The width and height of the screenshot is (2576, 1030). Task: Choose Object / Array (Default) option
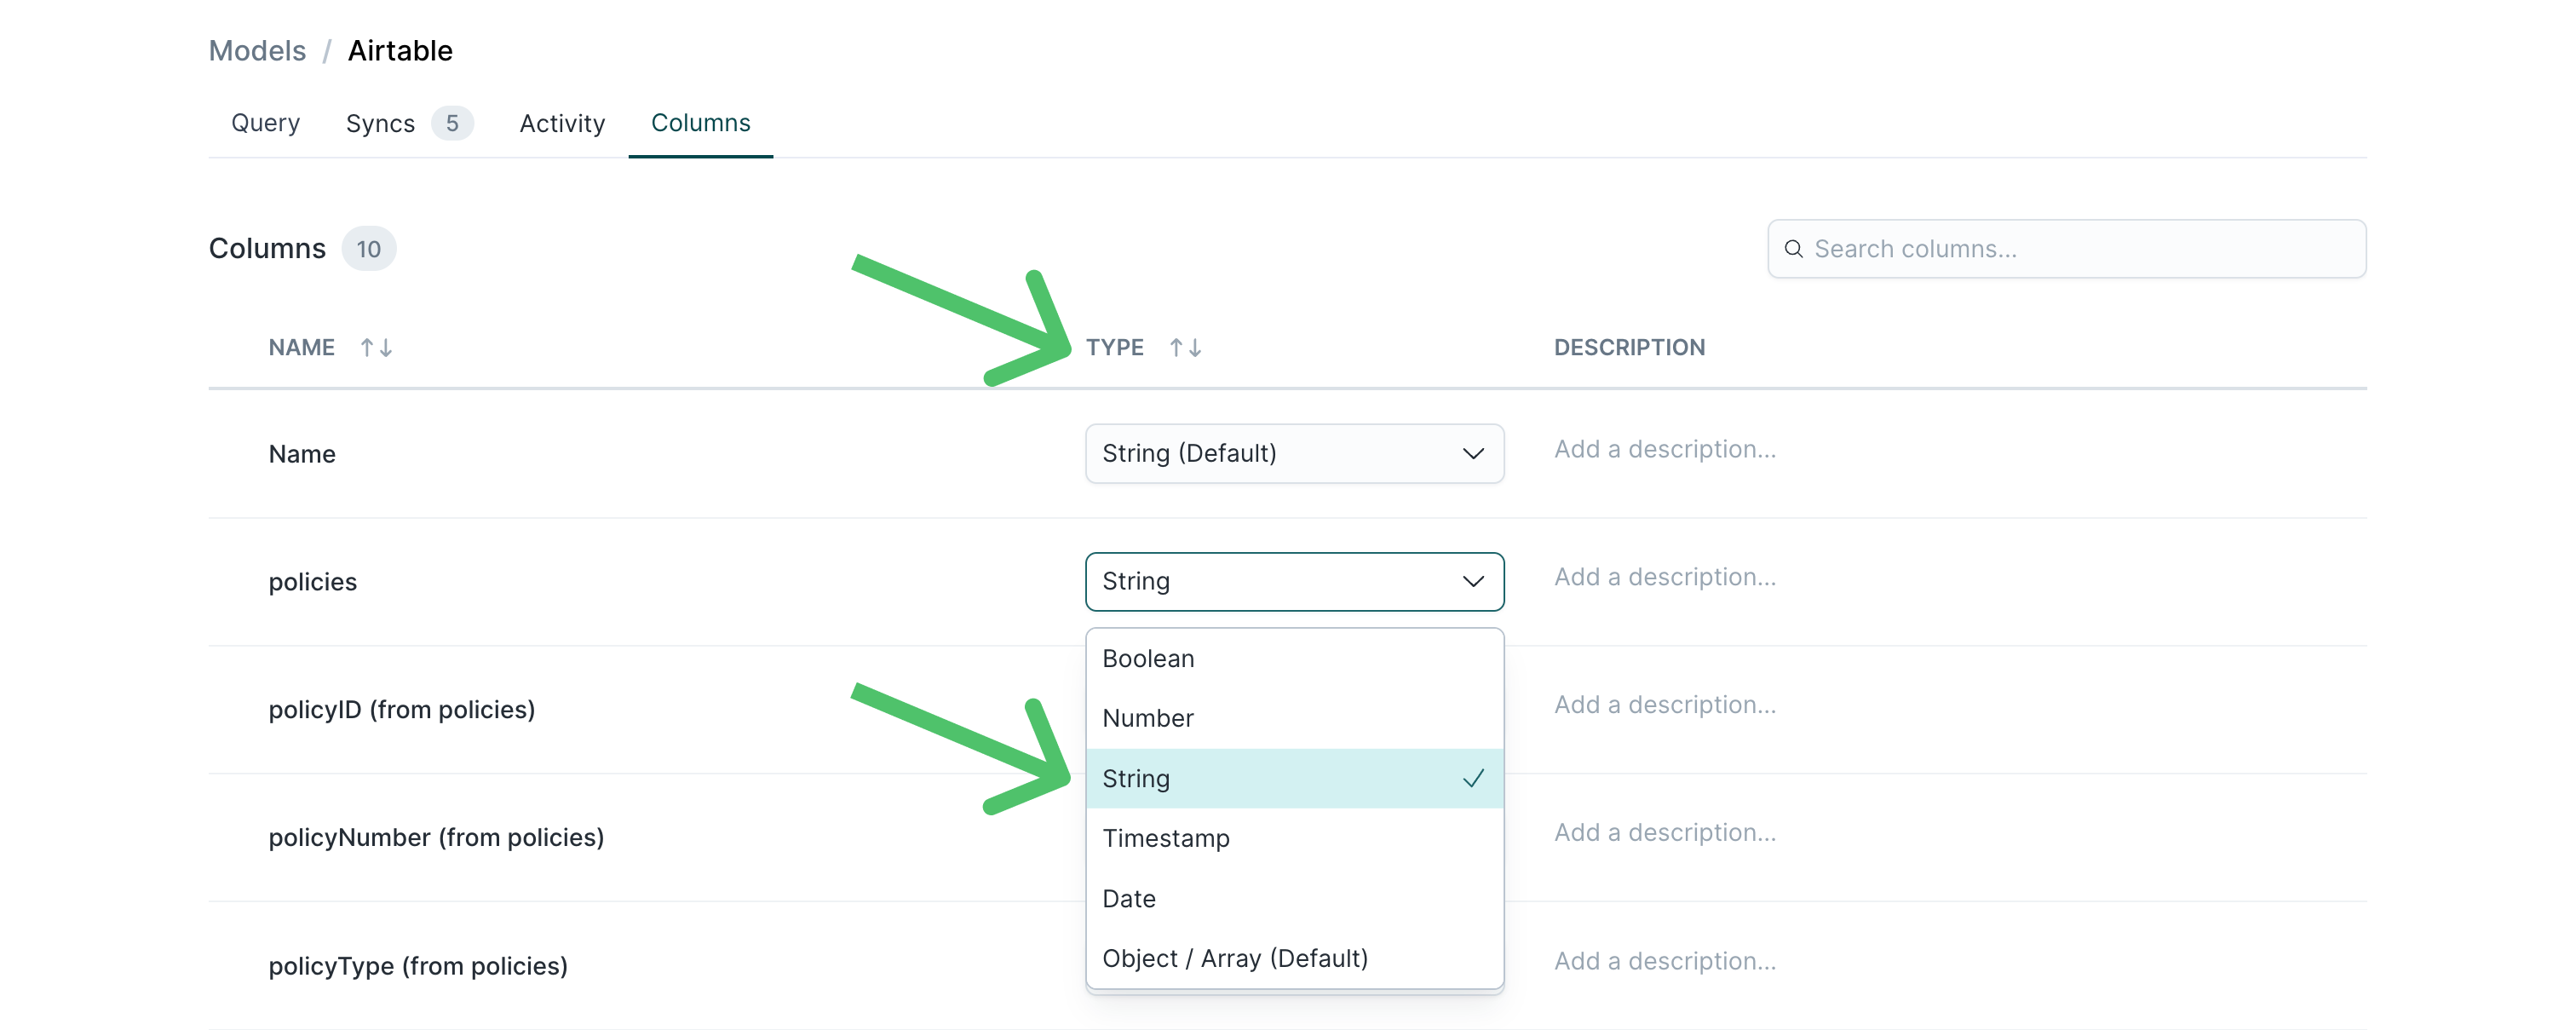pyautogui.click(x=1294, y=958)
